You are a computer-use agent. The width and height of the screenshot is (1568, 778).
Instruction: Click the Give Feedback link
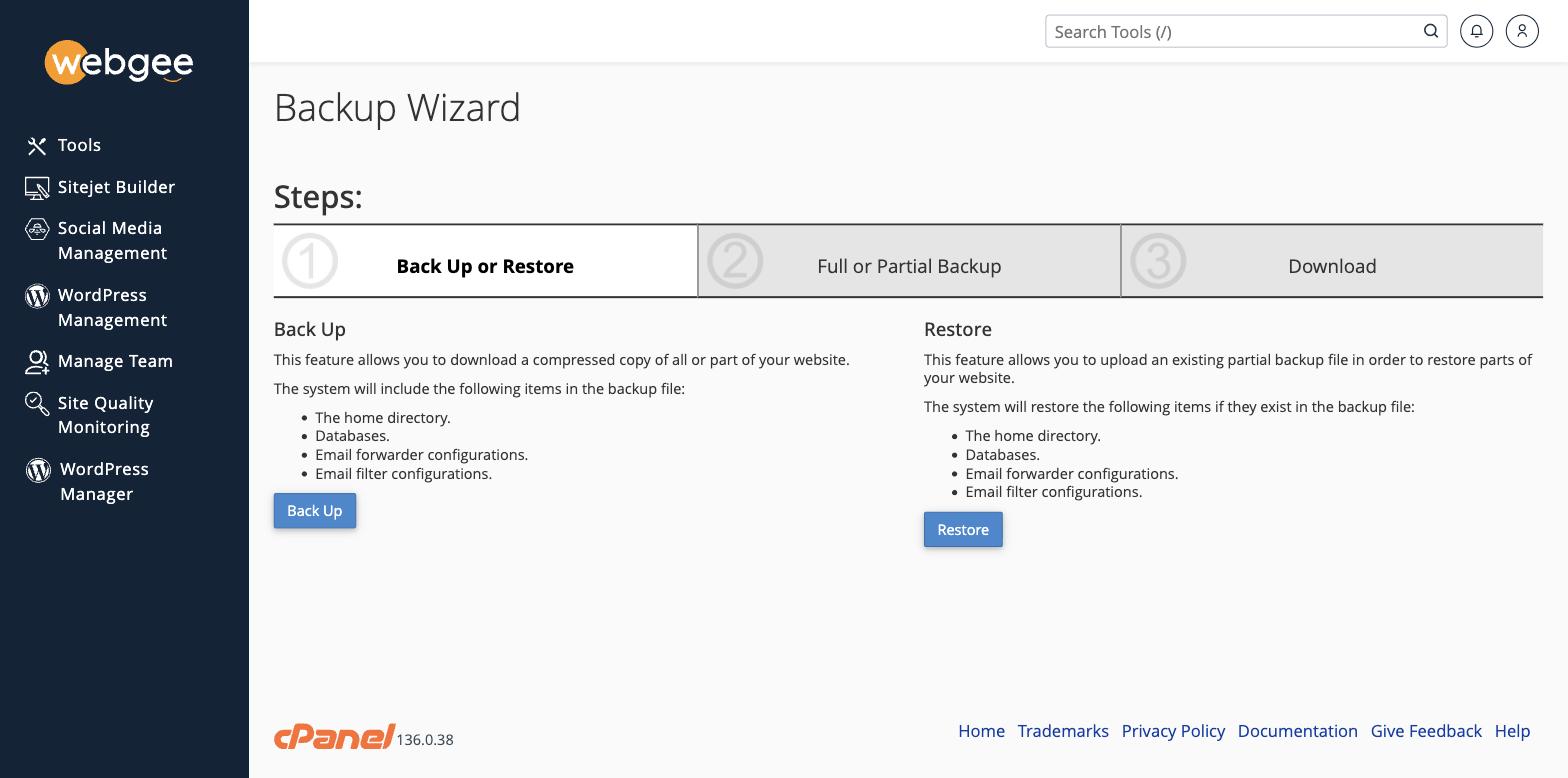[x=1426, y=731]
